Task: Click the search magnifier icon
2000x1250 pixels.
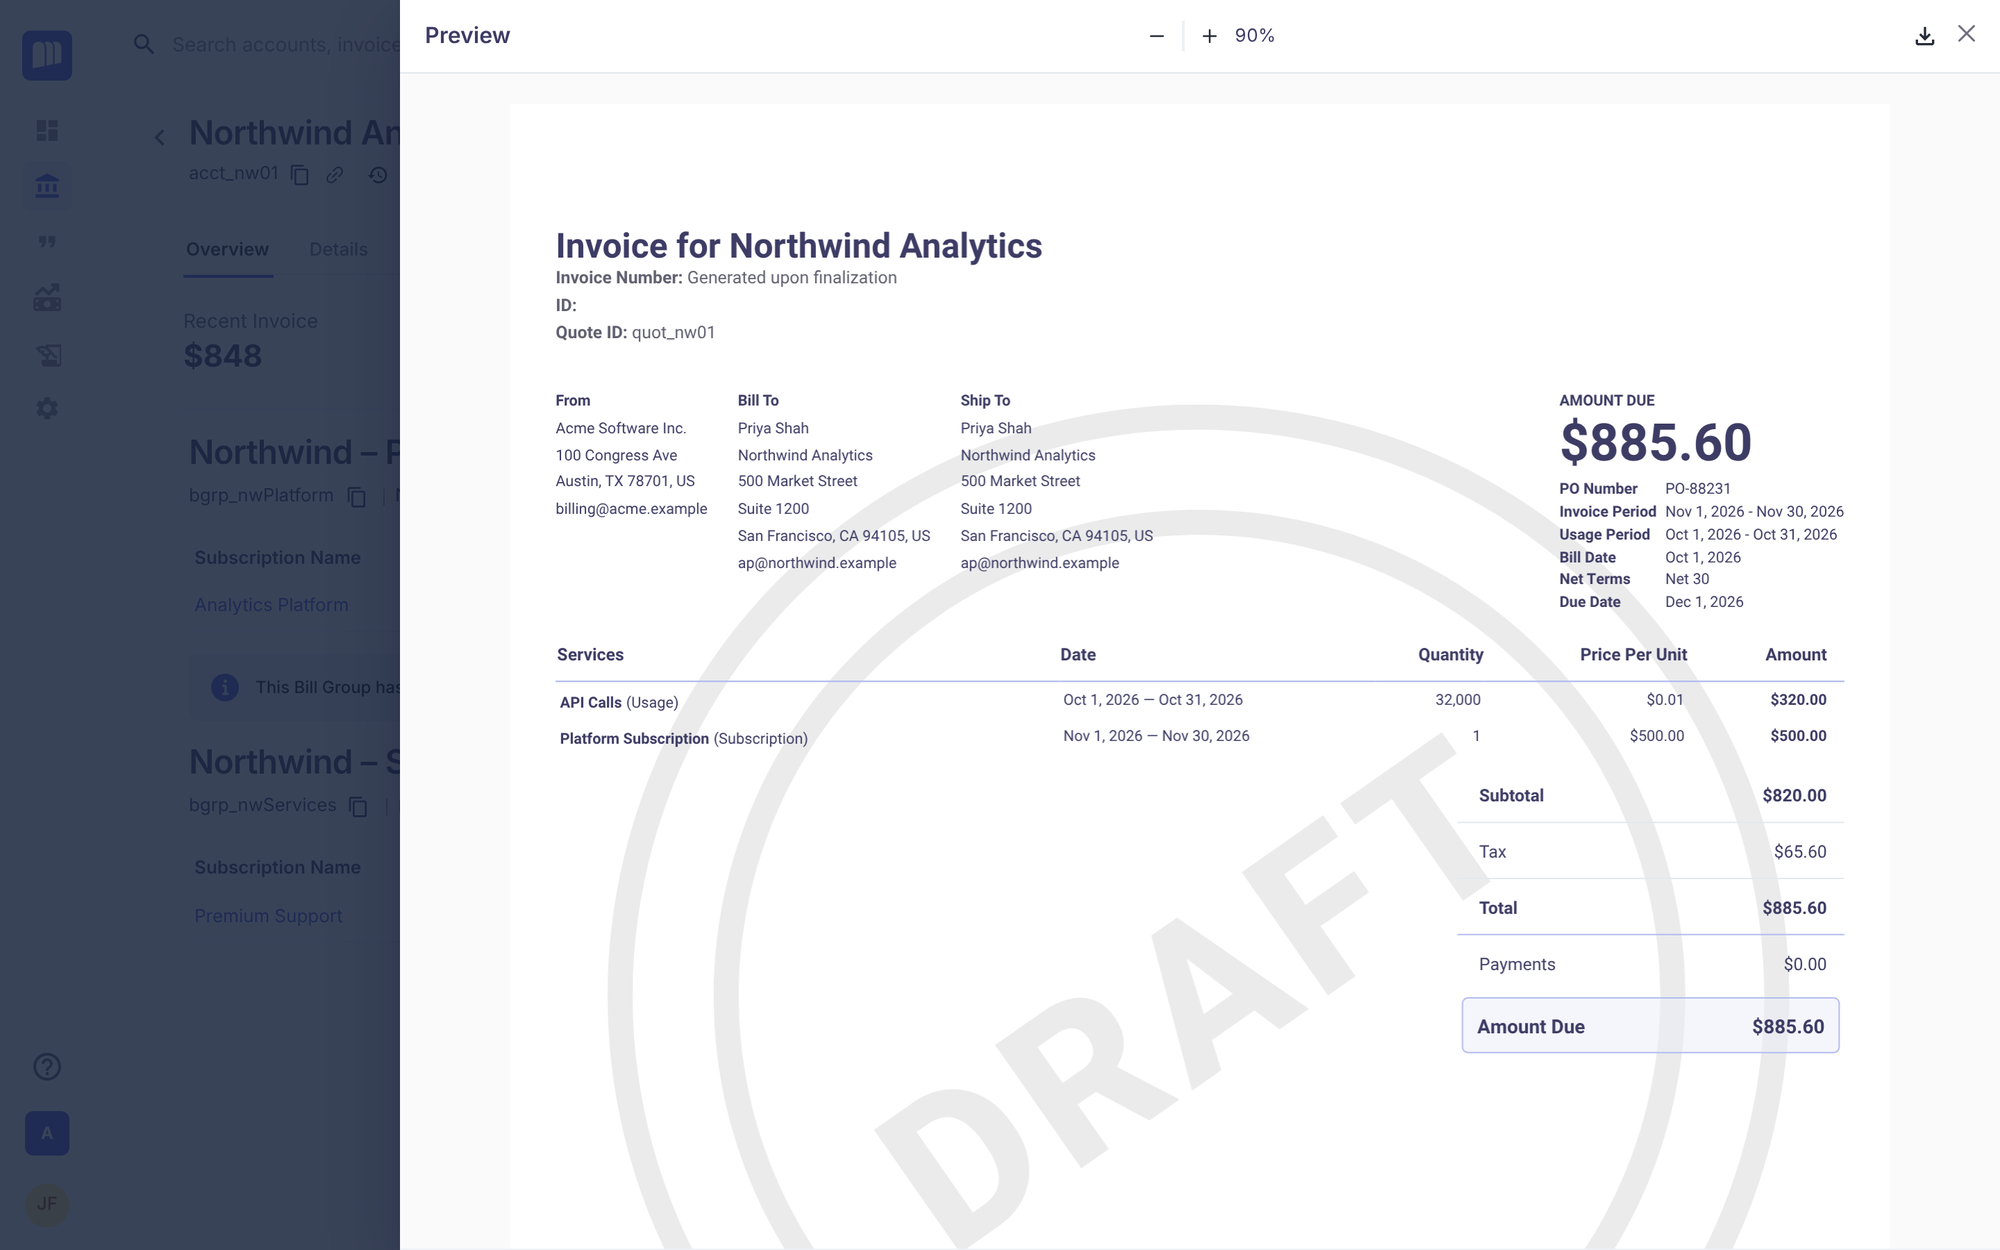Action: (x=144, y=44)
